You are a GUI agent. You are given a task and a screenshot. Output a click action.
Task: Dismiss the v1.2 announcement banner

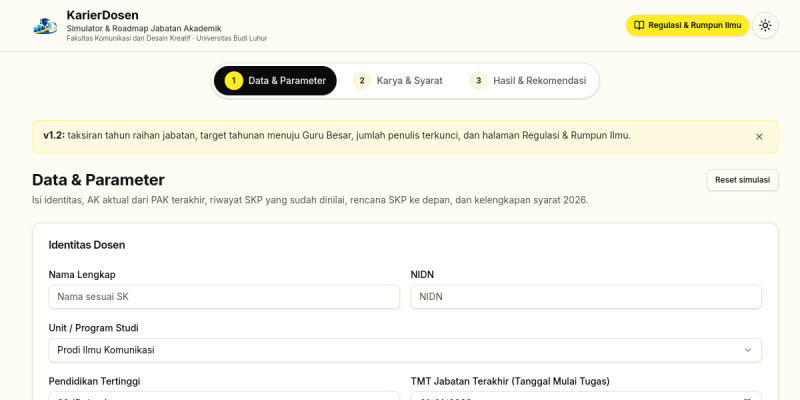click(x=759, y=137)
